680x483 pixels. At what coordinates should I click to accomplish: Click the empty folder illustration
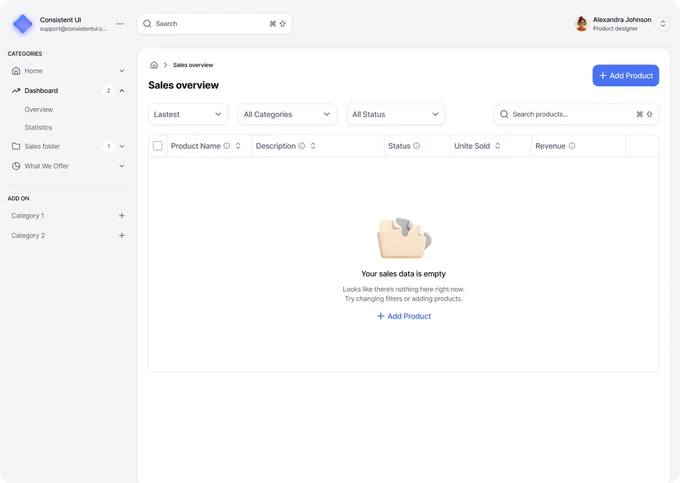coord(404,238)
